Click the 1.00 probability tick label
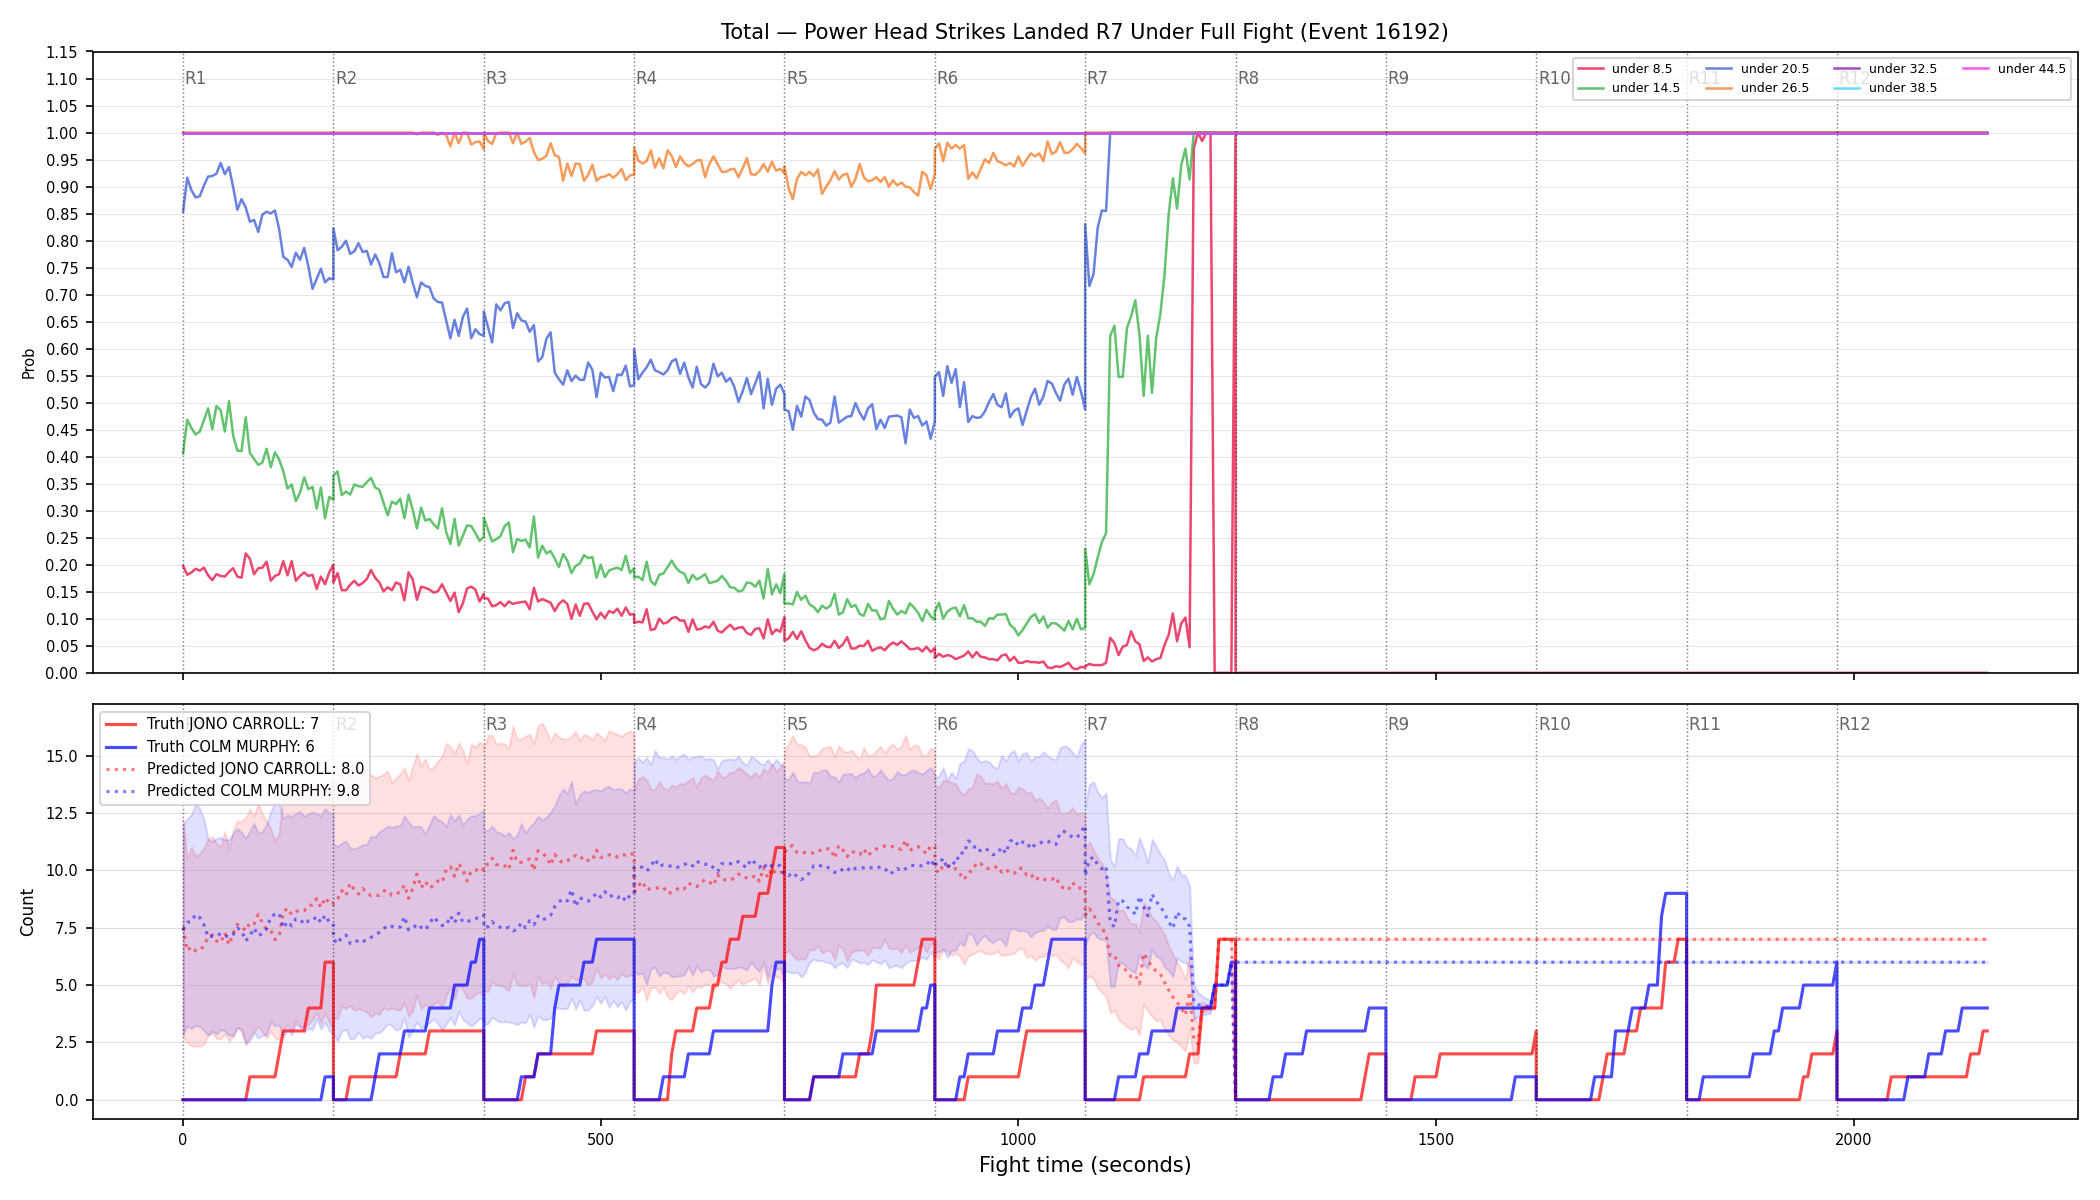2100x1200 pixels. point(62,133)
